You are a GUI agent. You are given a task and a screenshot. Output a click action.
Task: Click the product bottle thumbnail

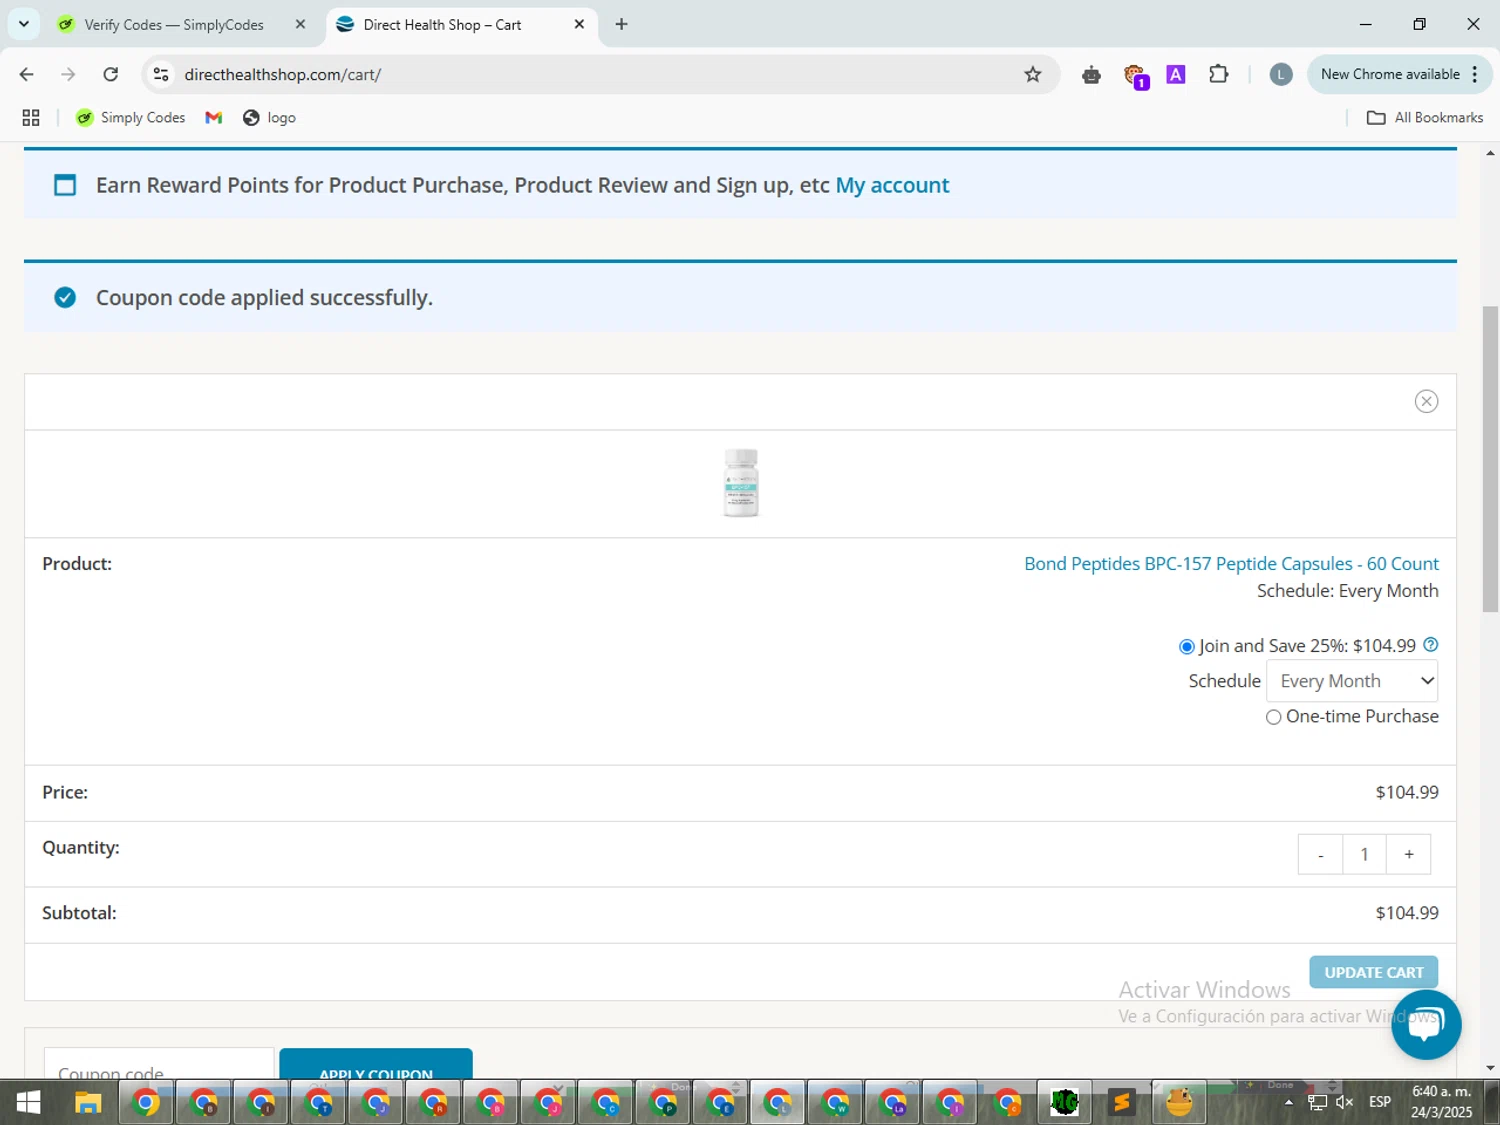(x=741, y=483)
